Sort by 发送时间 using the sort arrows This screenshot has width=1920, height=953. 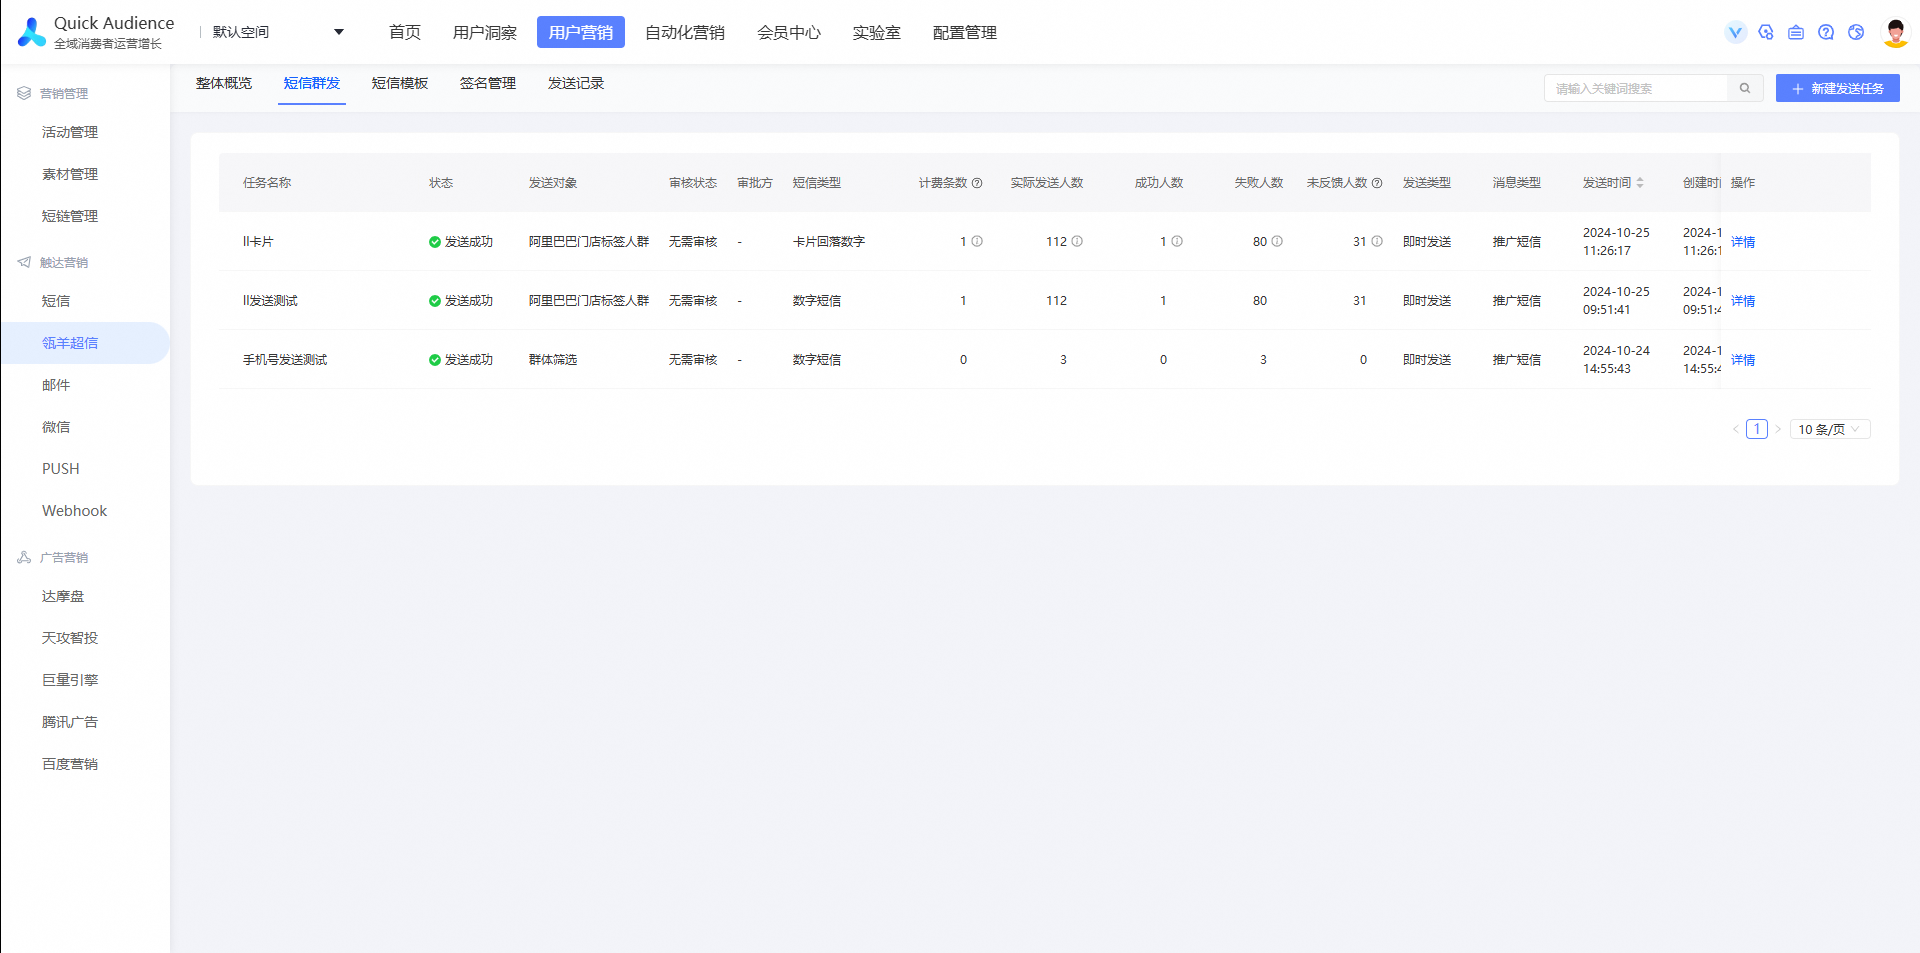pyautogui.click(x=1640, y=183)
